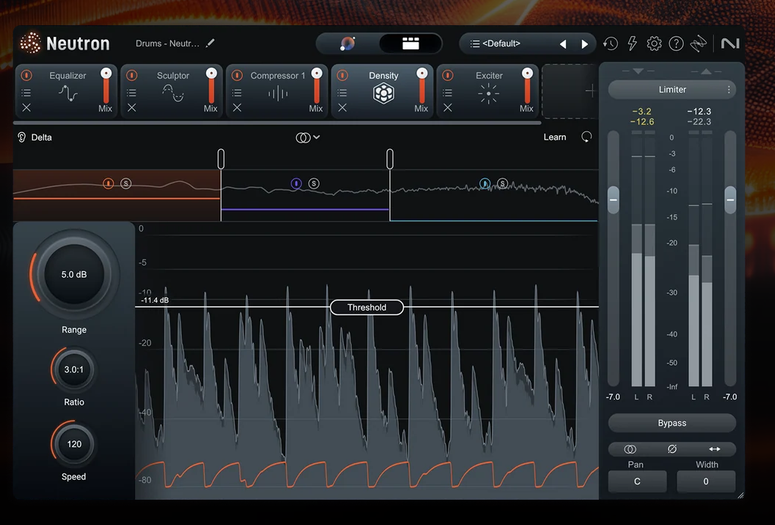Switch to the detailed modules view icon
Viewport: 775px width, 525px height.
[410, 44]
